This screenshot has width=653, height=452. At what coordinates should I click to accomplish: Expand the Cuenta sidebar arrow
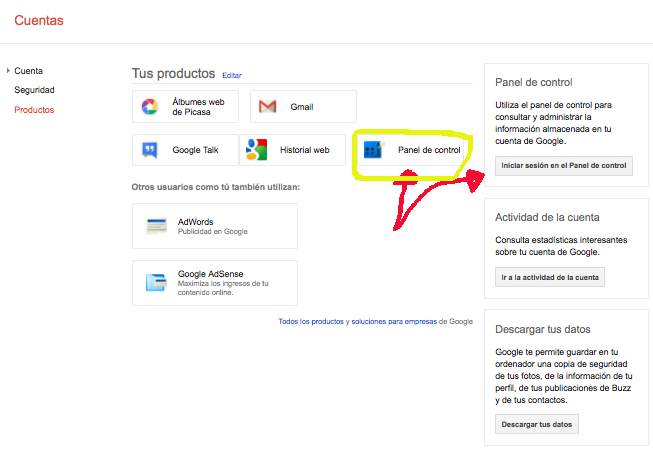click(8, 71)
